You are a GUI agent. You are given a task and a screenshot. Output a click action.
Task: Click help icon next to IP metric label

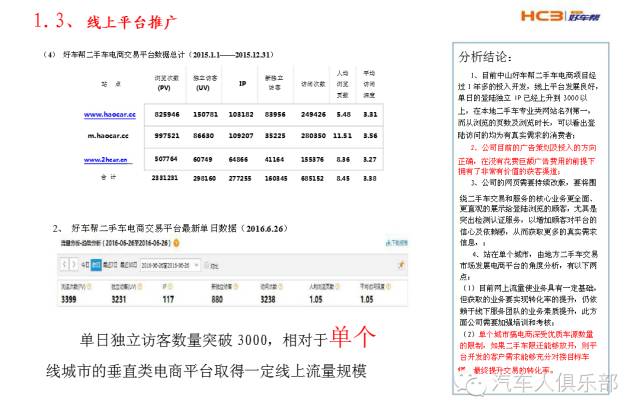(x=171, y=287)
